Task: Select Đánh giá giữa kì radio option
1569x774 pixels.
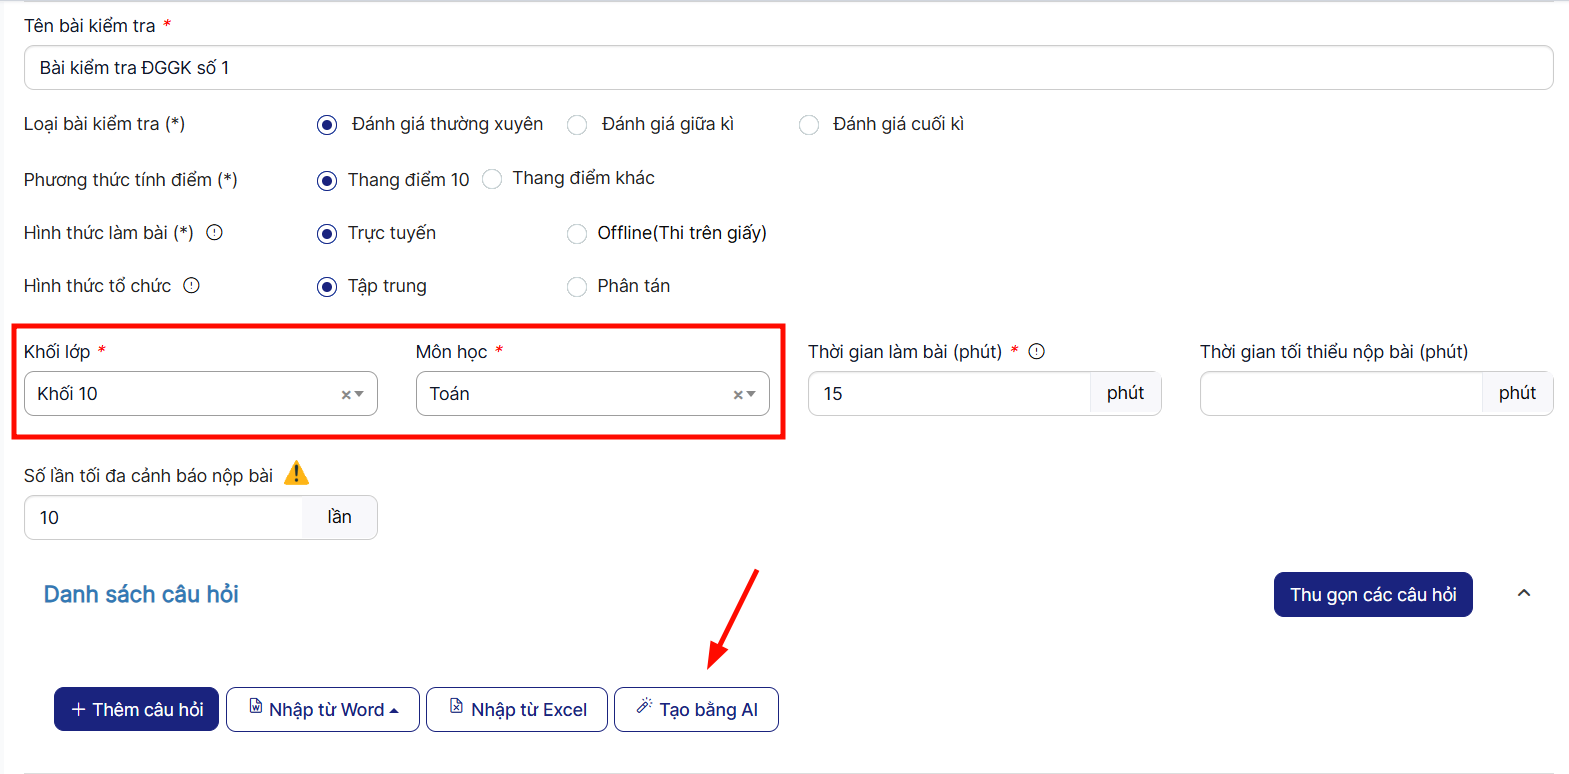Action: coord(577,125)
